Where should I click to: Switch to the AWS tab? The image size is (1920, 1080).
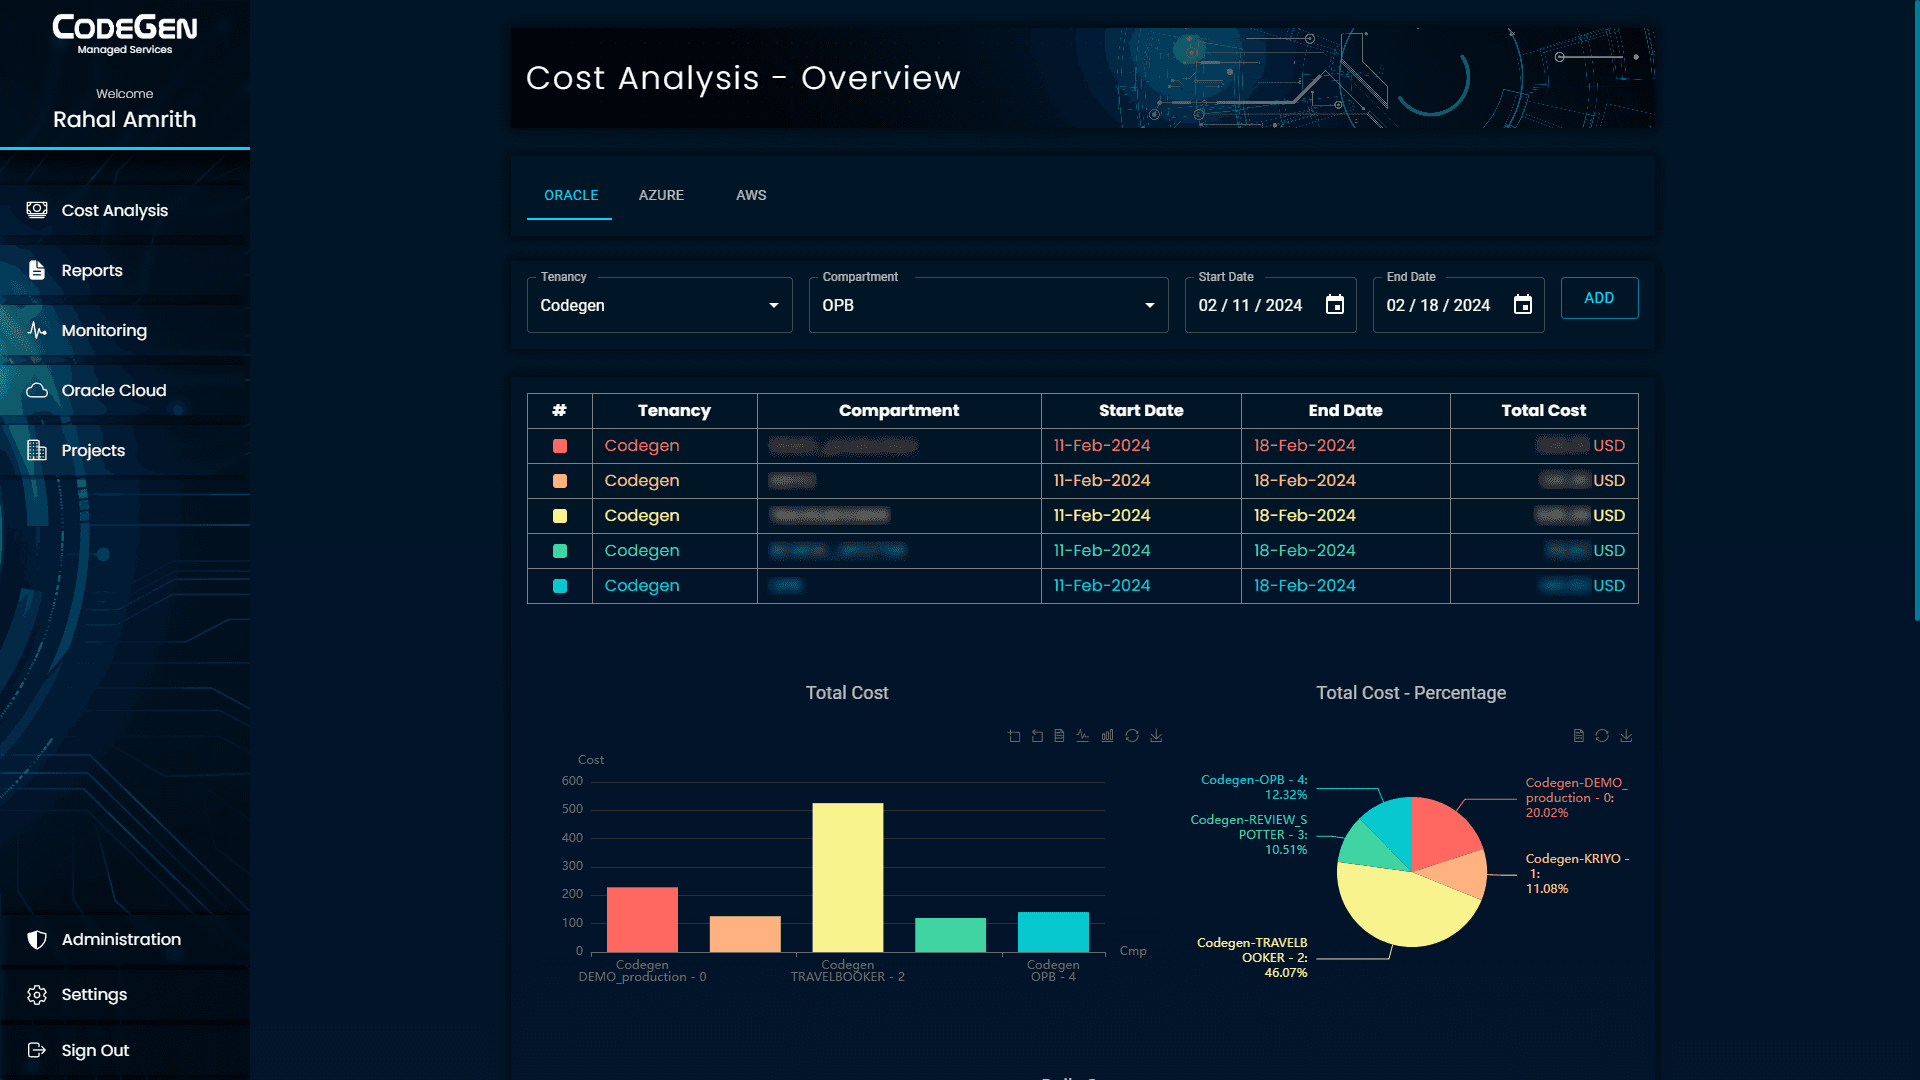pos(751,196)
